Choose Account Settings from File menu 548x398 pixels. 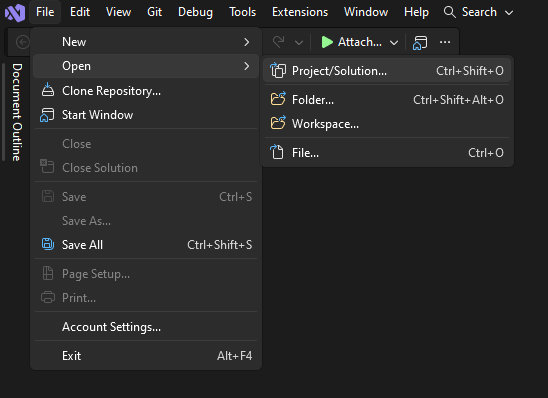click(146, 327)
